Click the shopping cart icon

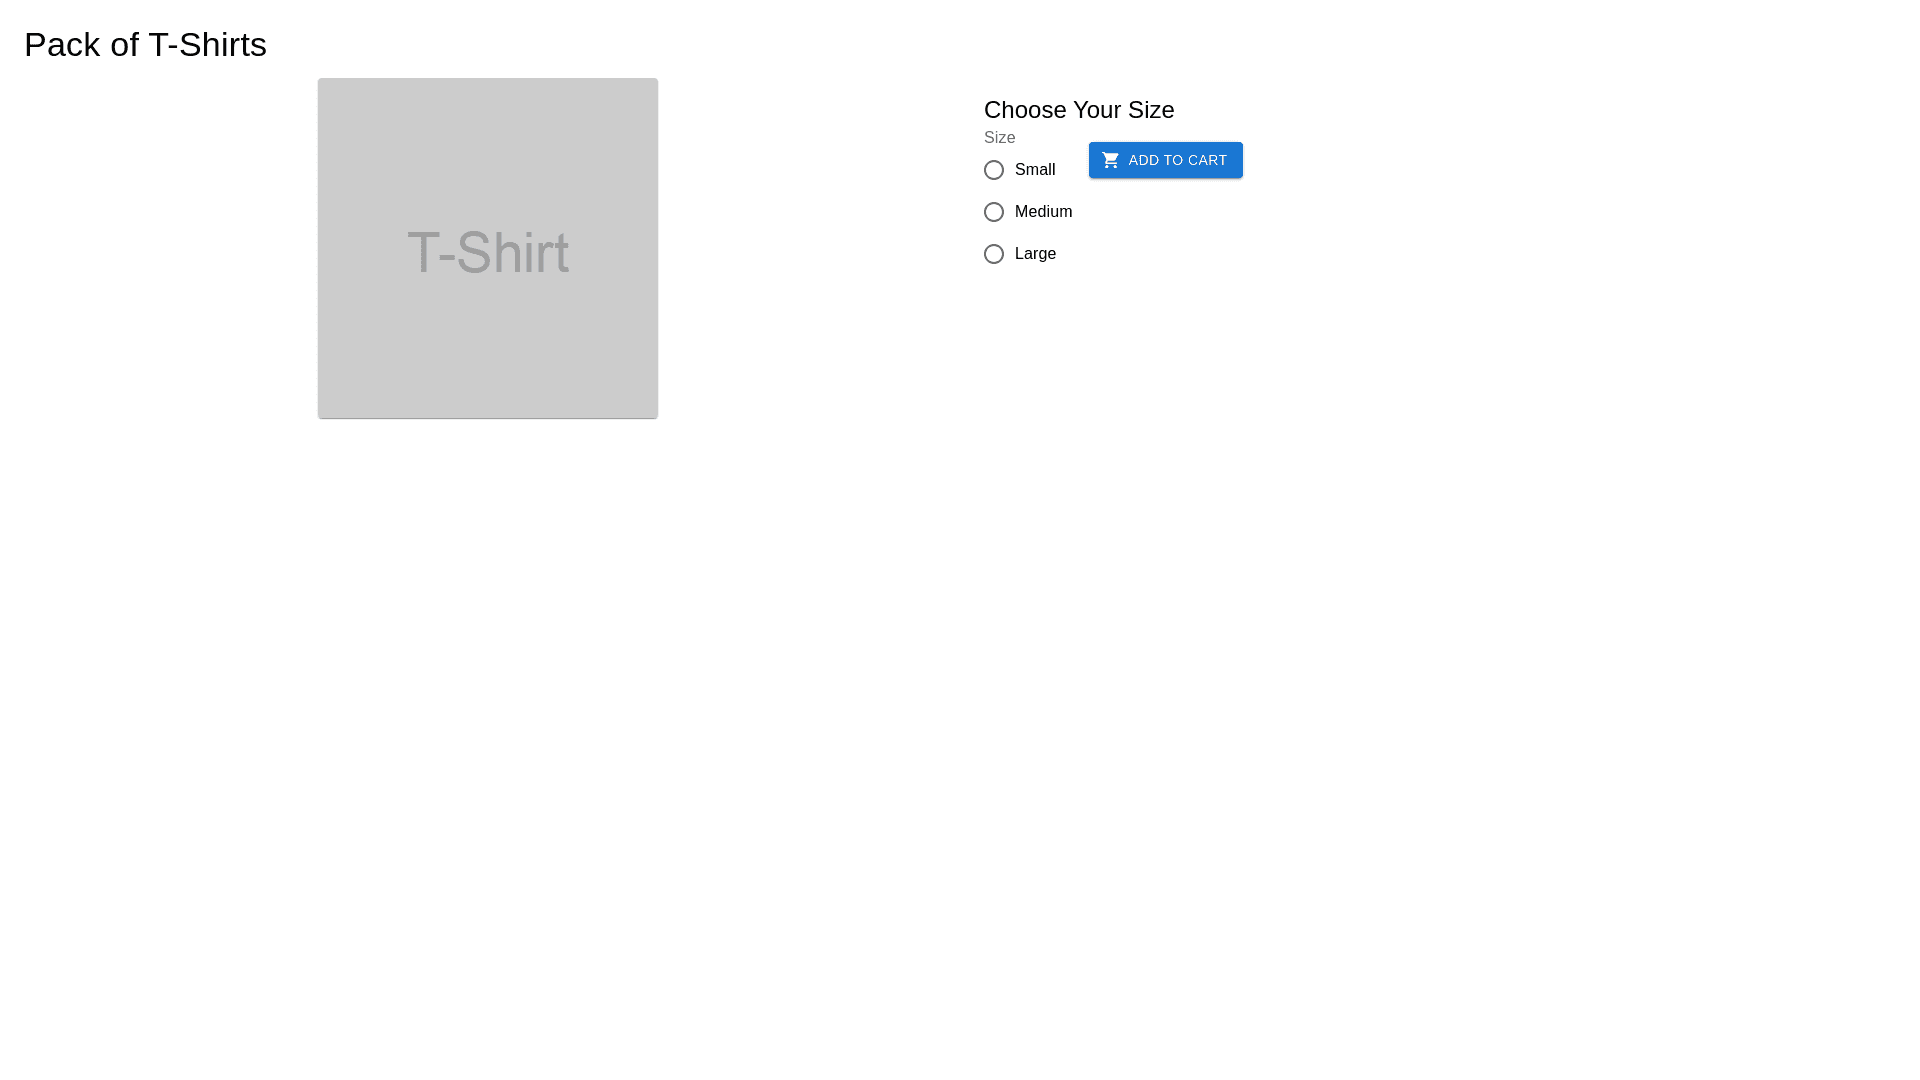[x=1110, y=160]
